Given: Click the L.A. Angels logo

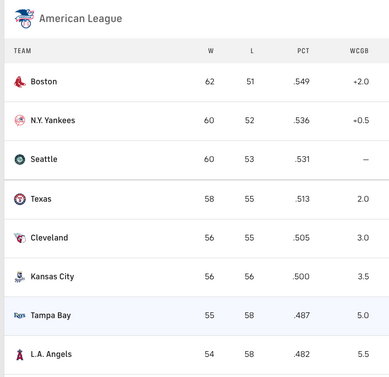Looking at the screenshot, I should click(x=20, y=354).
